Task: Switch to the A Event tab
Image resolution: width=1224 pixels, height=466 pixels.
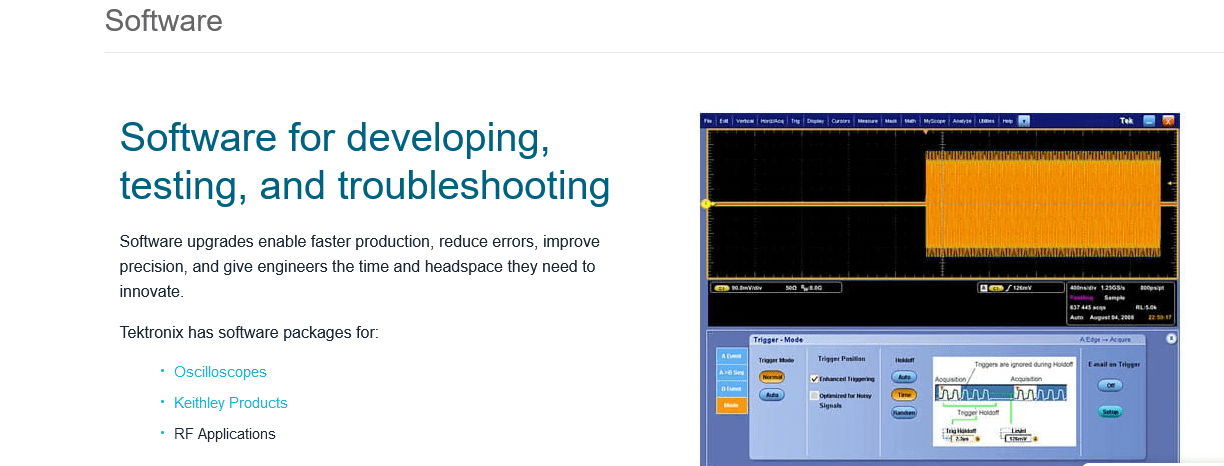Action: (731, 356)
